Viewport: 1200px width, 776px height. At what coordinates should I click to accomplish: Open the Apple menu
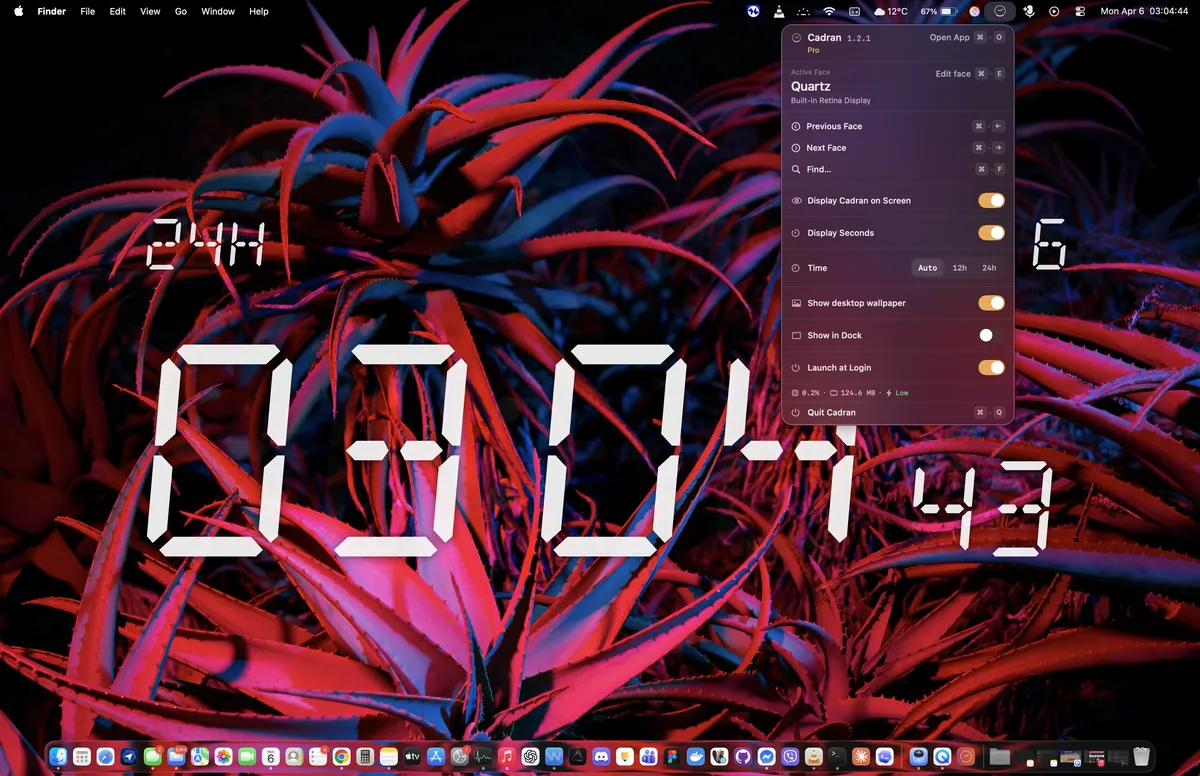[18, 11]
